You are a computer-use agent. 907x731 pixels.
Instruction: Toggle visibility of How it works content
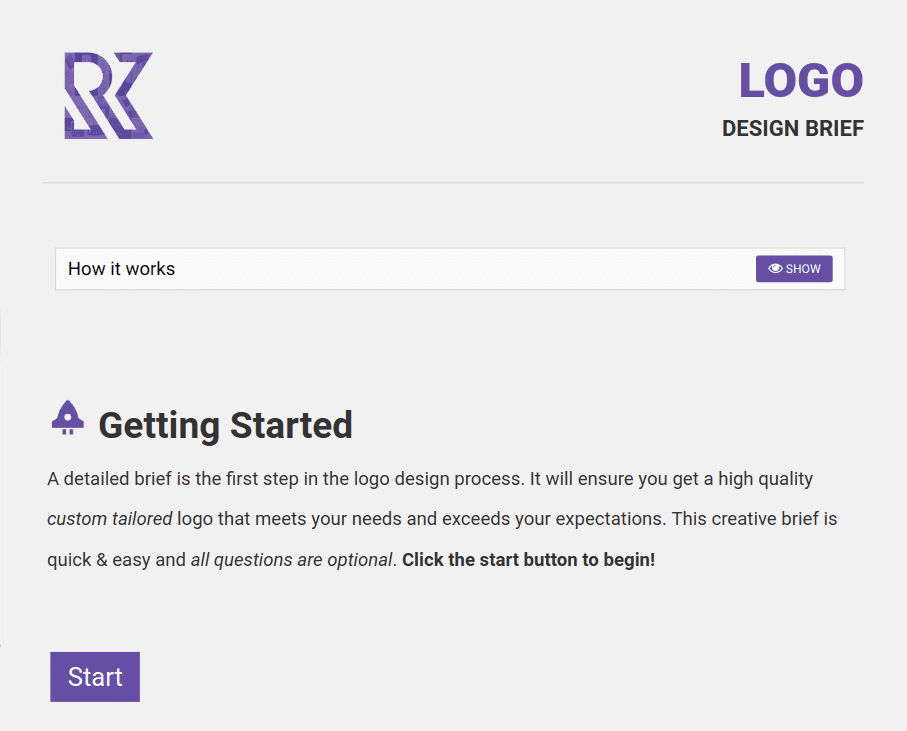[793, 268]
